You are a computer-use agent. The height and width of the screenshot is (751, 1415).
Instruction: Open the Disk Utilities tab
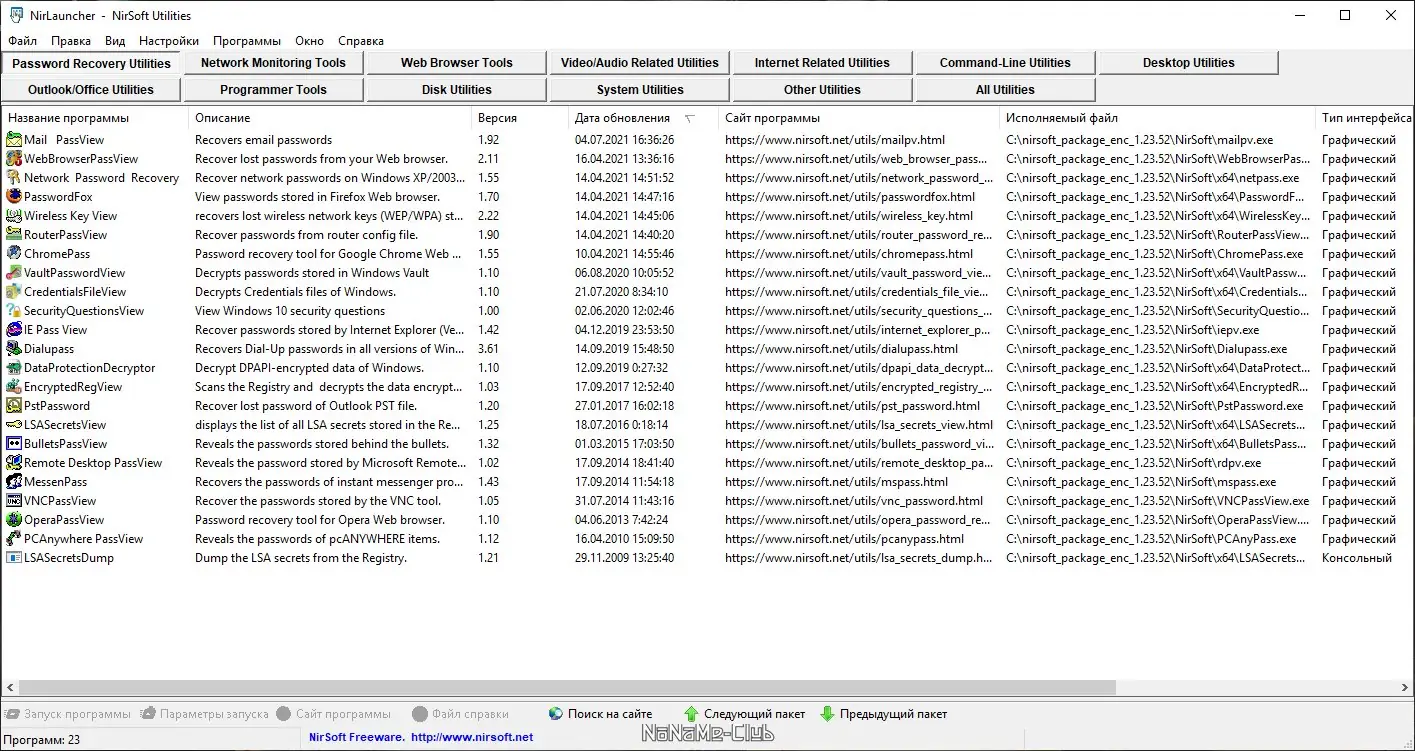coord(456,90)
